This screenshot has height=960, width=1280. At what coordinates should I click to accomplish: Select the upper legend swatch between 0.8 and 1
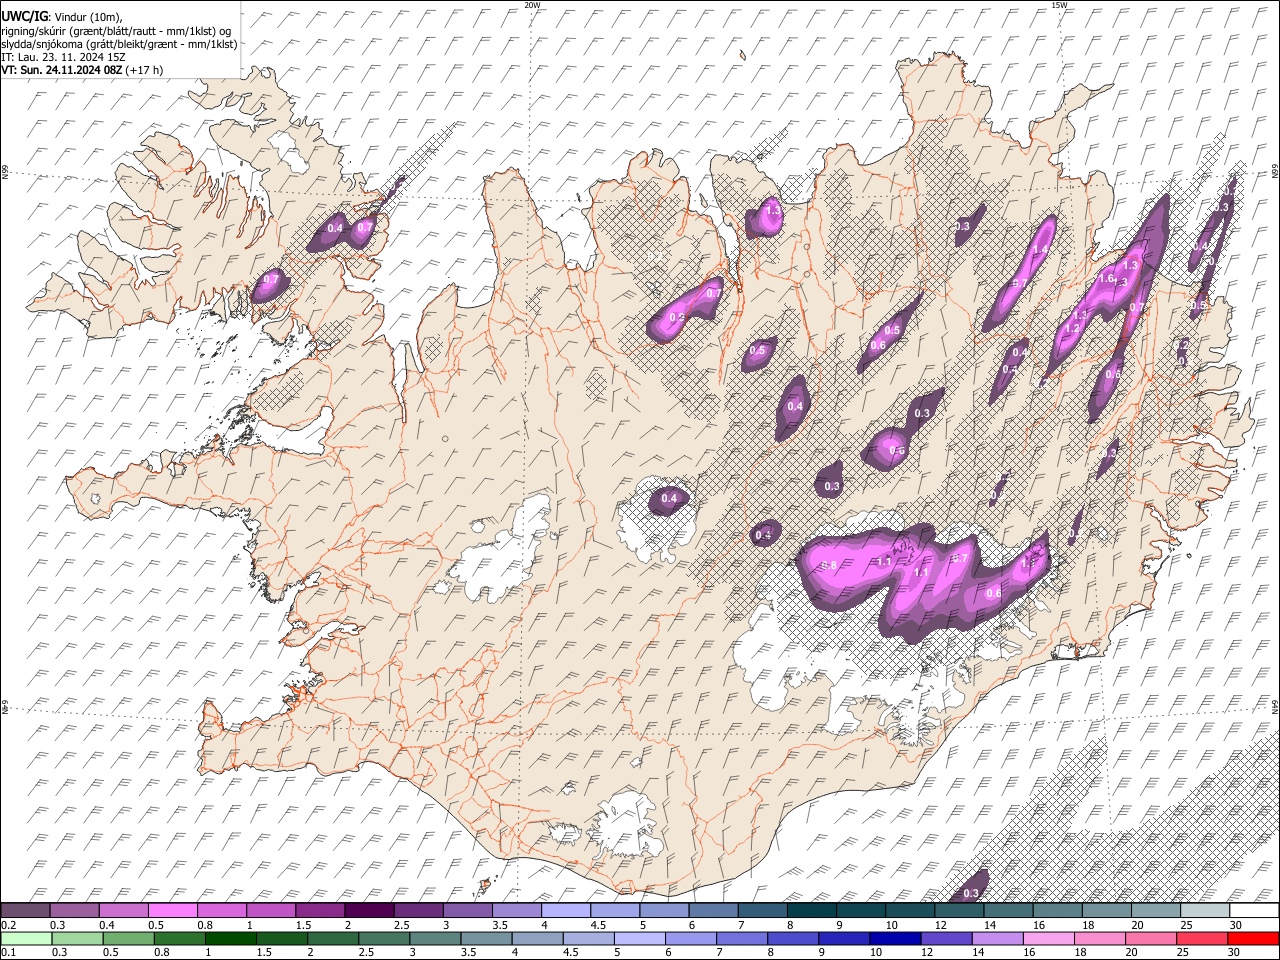pos(221,910)
